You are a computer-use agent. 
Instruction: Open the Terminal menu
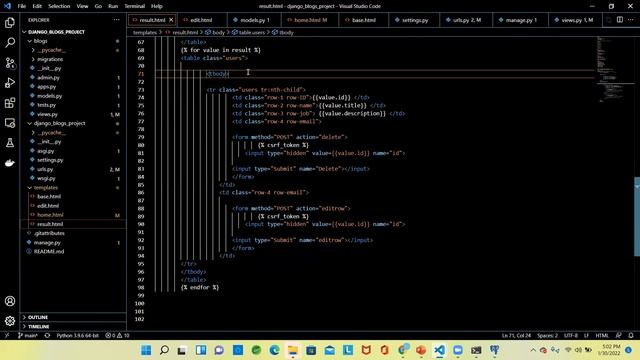135,6
